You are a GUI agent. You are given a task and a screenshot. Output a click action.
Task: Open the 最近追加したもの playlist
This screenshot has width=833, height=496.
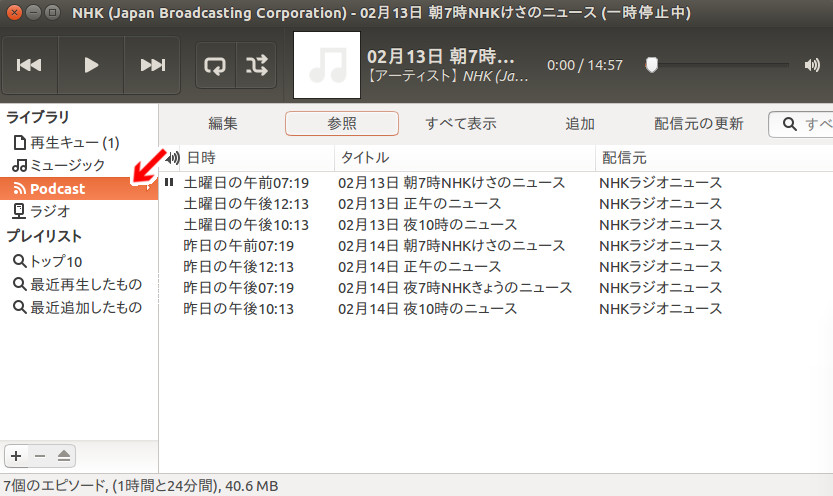pos(77,307)
